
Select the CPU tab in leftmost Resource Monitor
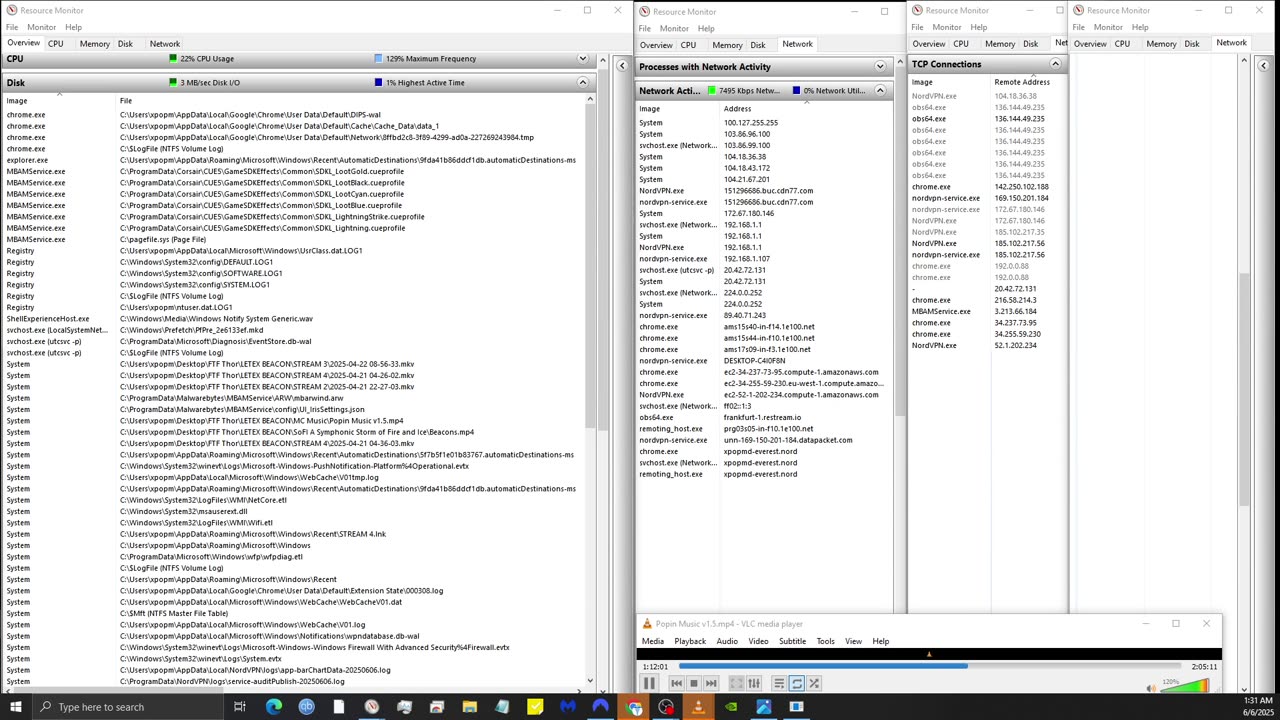56,44
